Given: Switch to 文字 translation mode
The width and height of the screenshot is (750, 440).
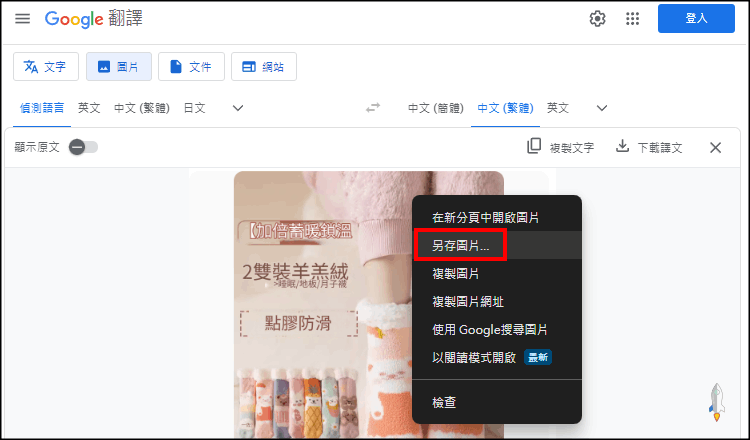Looking at the screenshot, I should tap(46, 66).
